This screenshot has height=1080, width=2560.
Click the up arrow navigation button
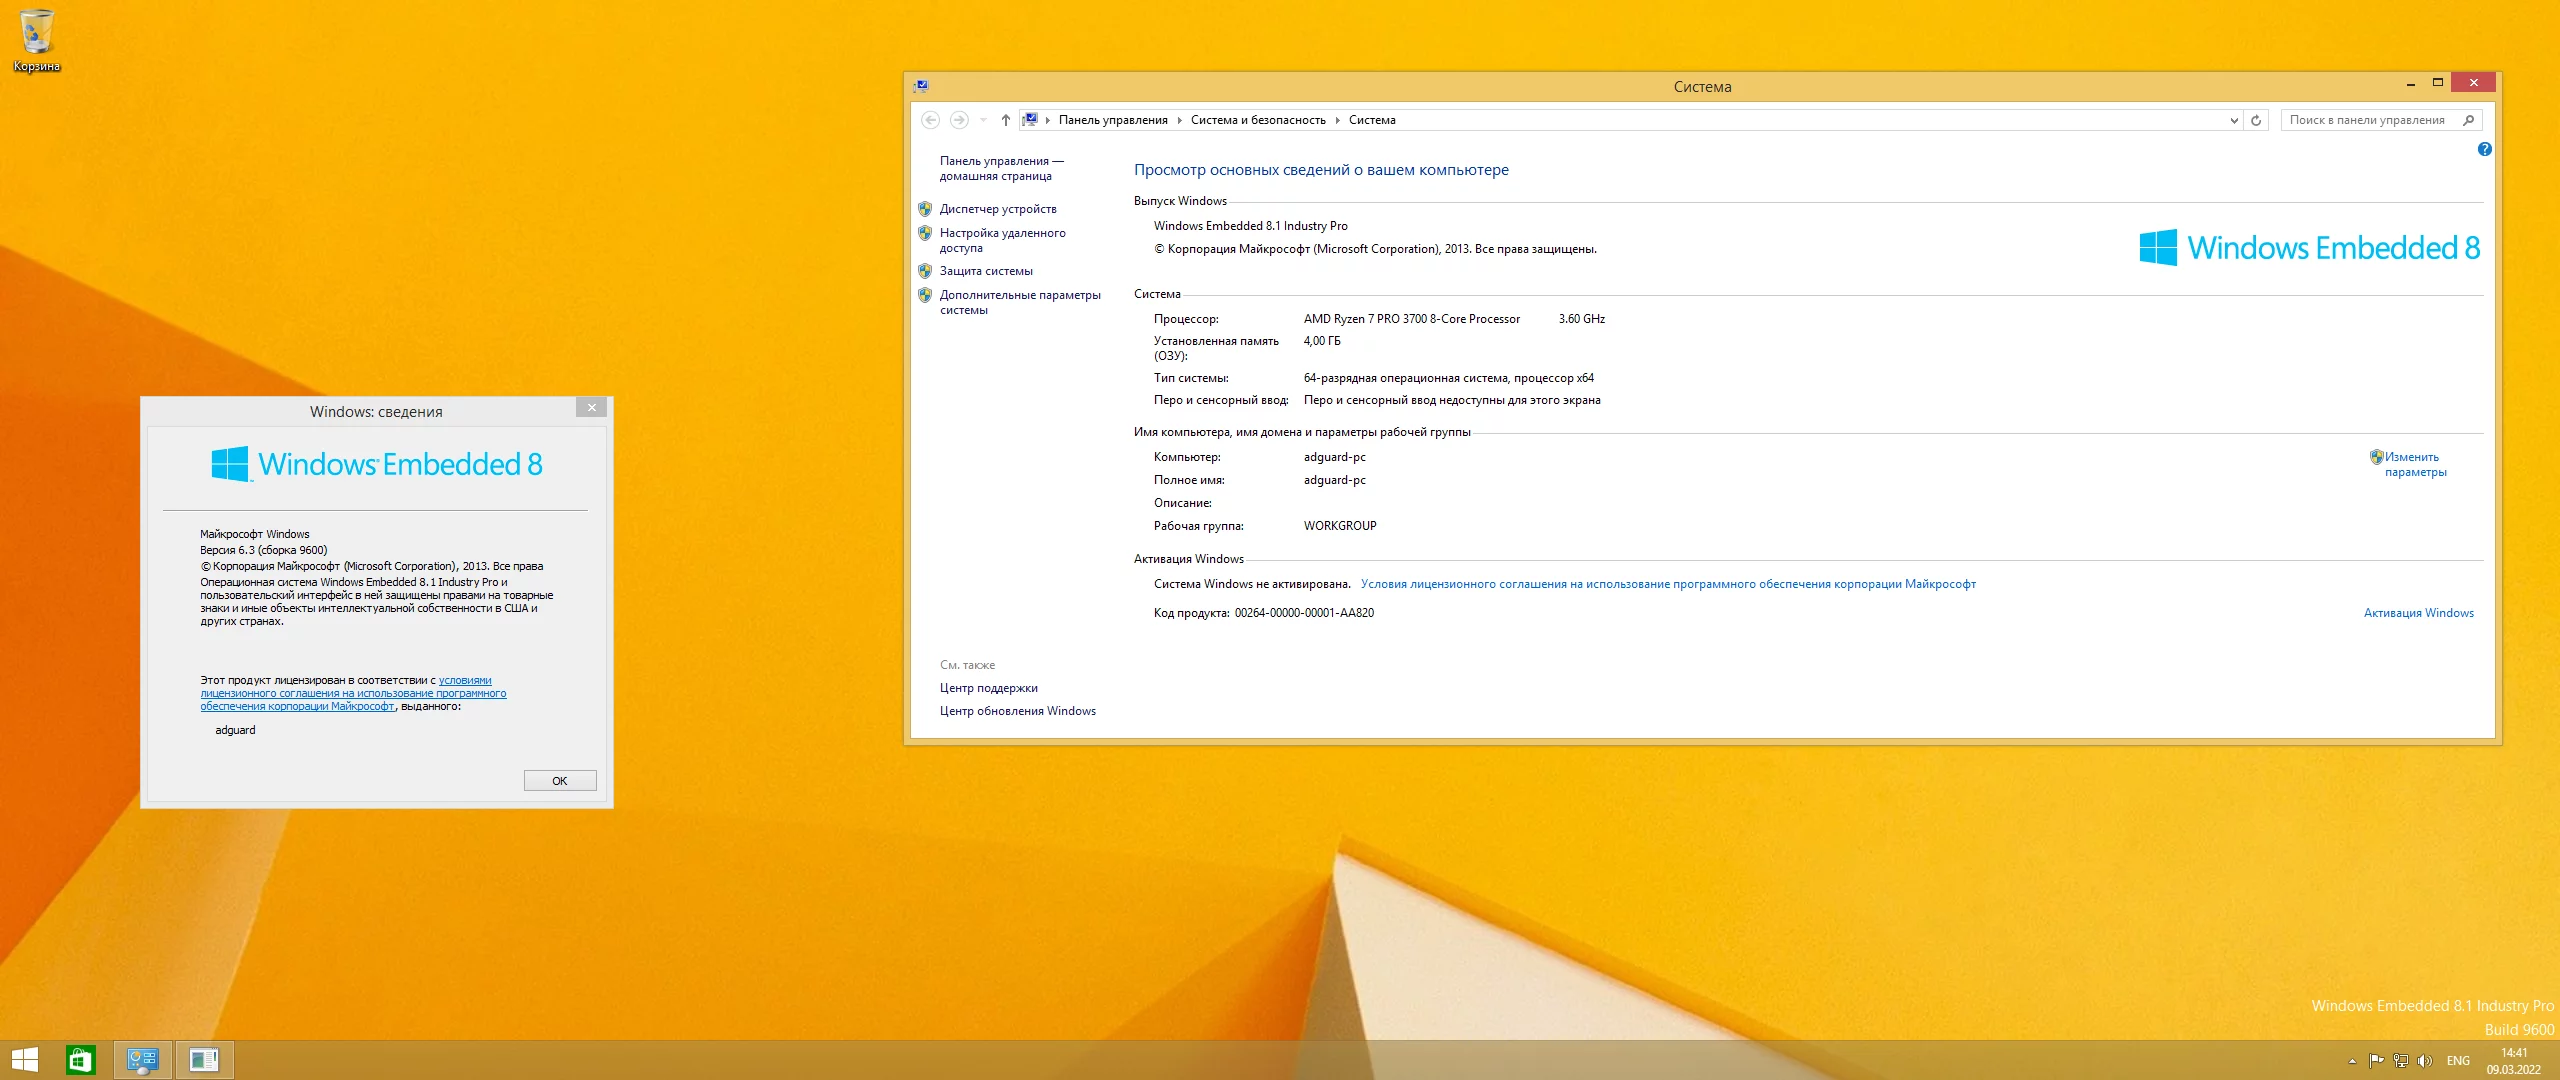1005,120
